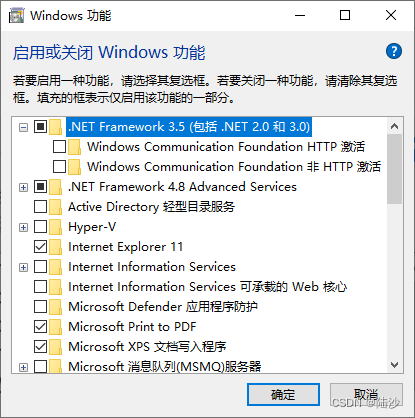Image resolution: width=415 pixels, height=418 pixels.
Task: Expand the Internet Information Services node
Action: (23, 267)
